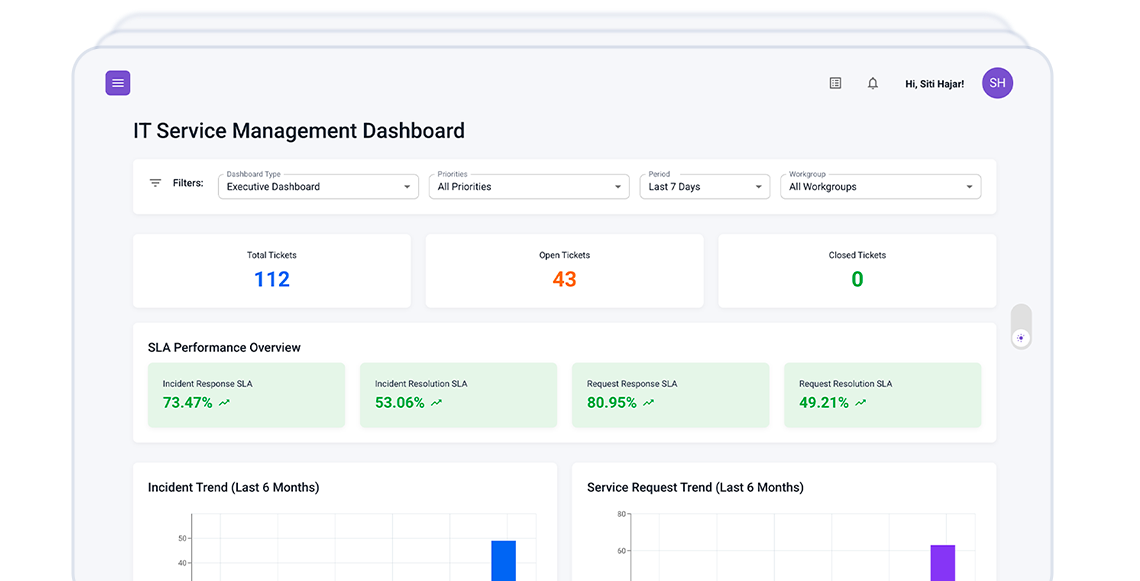Image resolution: width=1140 pixels, height=581 pixels.
Task: Click the list view icon in header
Action: click(835, 84)
